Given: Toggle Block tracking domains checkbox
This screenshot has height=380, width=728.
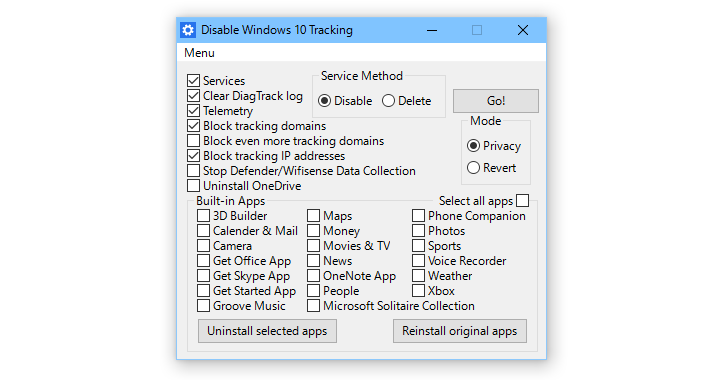Looking at the screenshot, I should 194,125.
